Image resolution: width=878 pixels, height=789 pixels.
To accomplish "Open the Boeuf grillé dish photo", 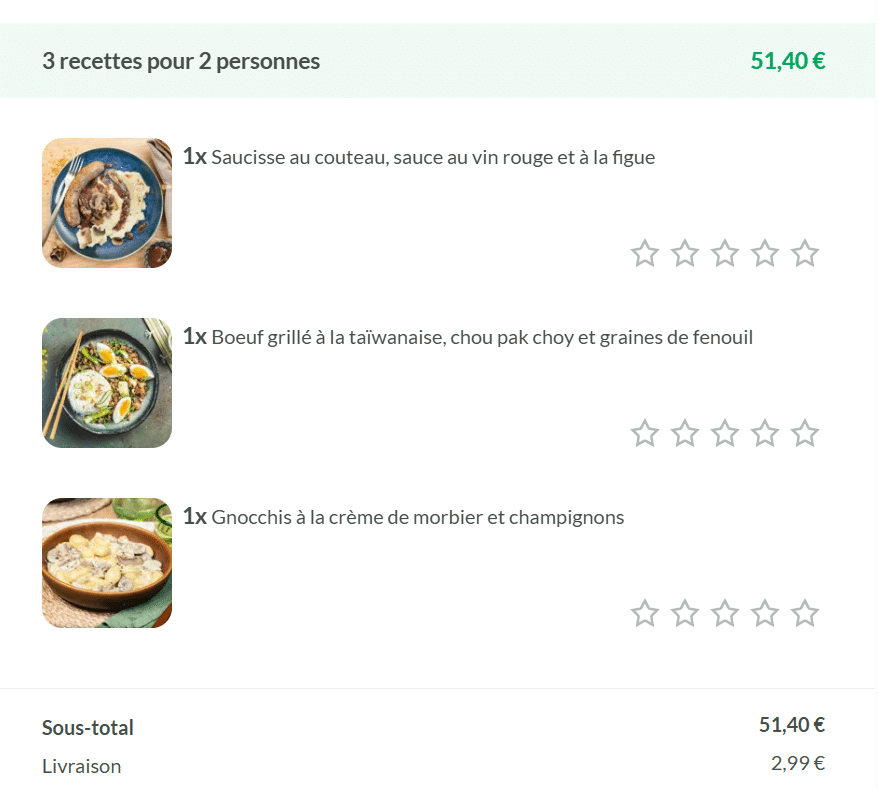I will pyautogui.click(x=107, y=383).
